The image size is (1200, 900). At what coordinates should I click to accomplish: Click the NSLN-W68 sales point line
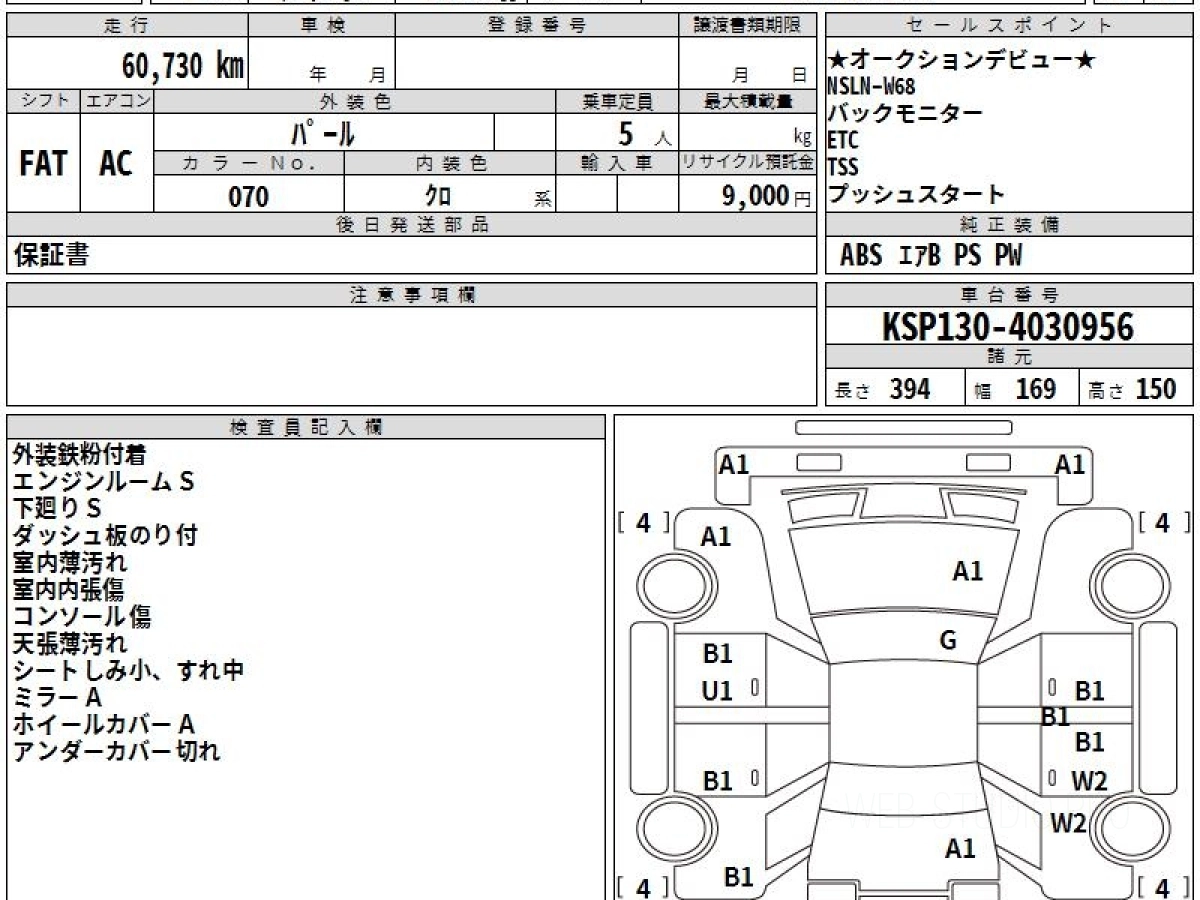click(871, 87)
